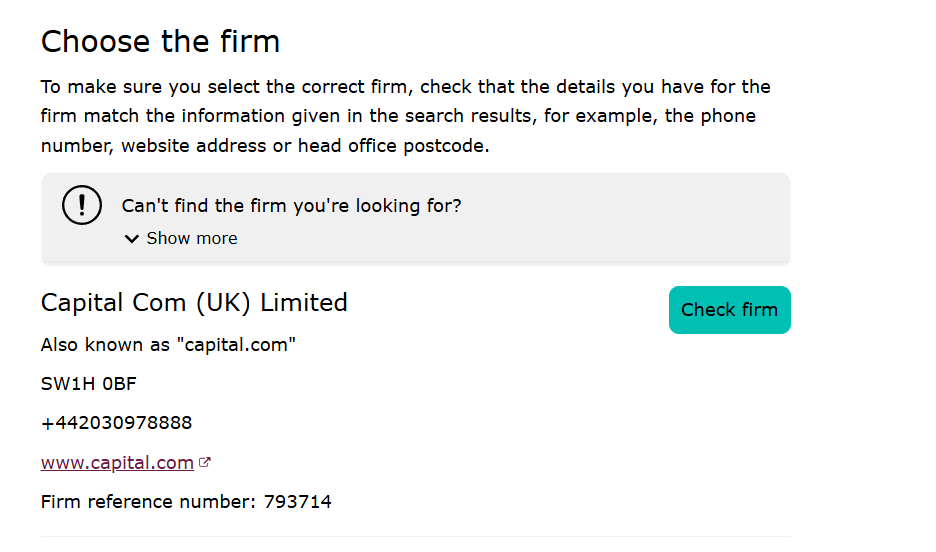Click the line starting "firm match the information"
Viewport: 936px width, 552px height.
[398, 116]
